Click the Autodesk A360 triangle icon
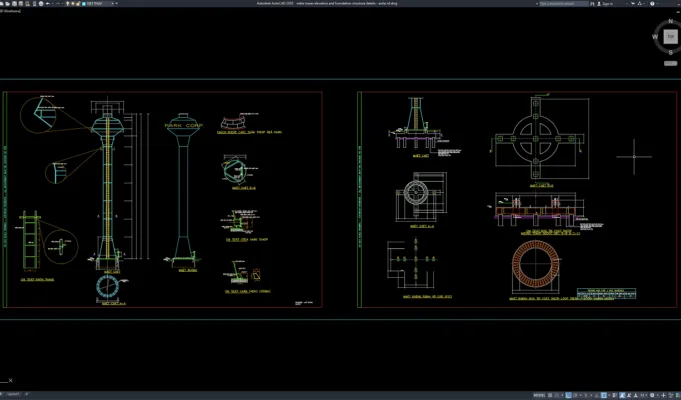 point(639,3)
